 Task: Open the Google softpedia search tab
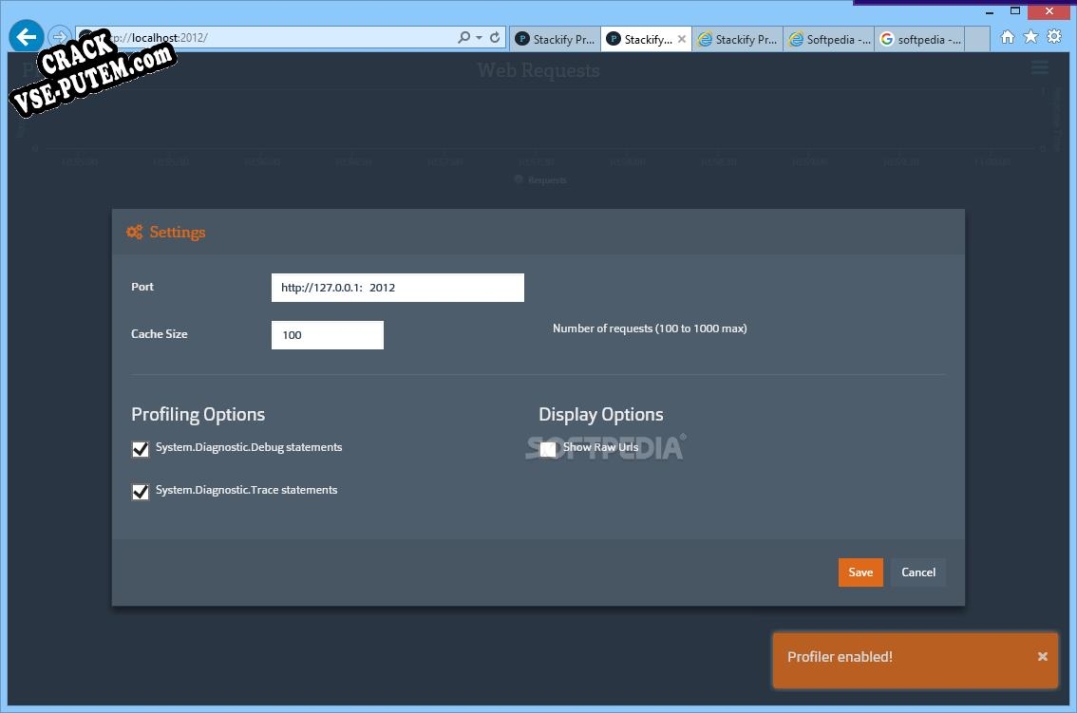920,39
